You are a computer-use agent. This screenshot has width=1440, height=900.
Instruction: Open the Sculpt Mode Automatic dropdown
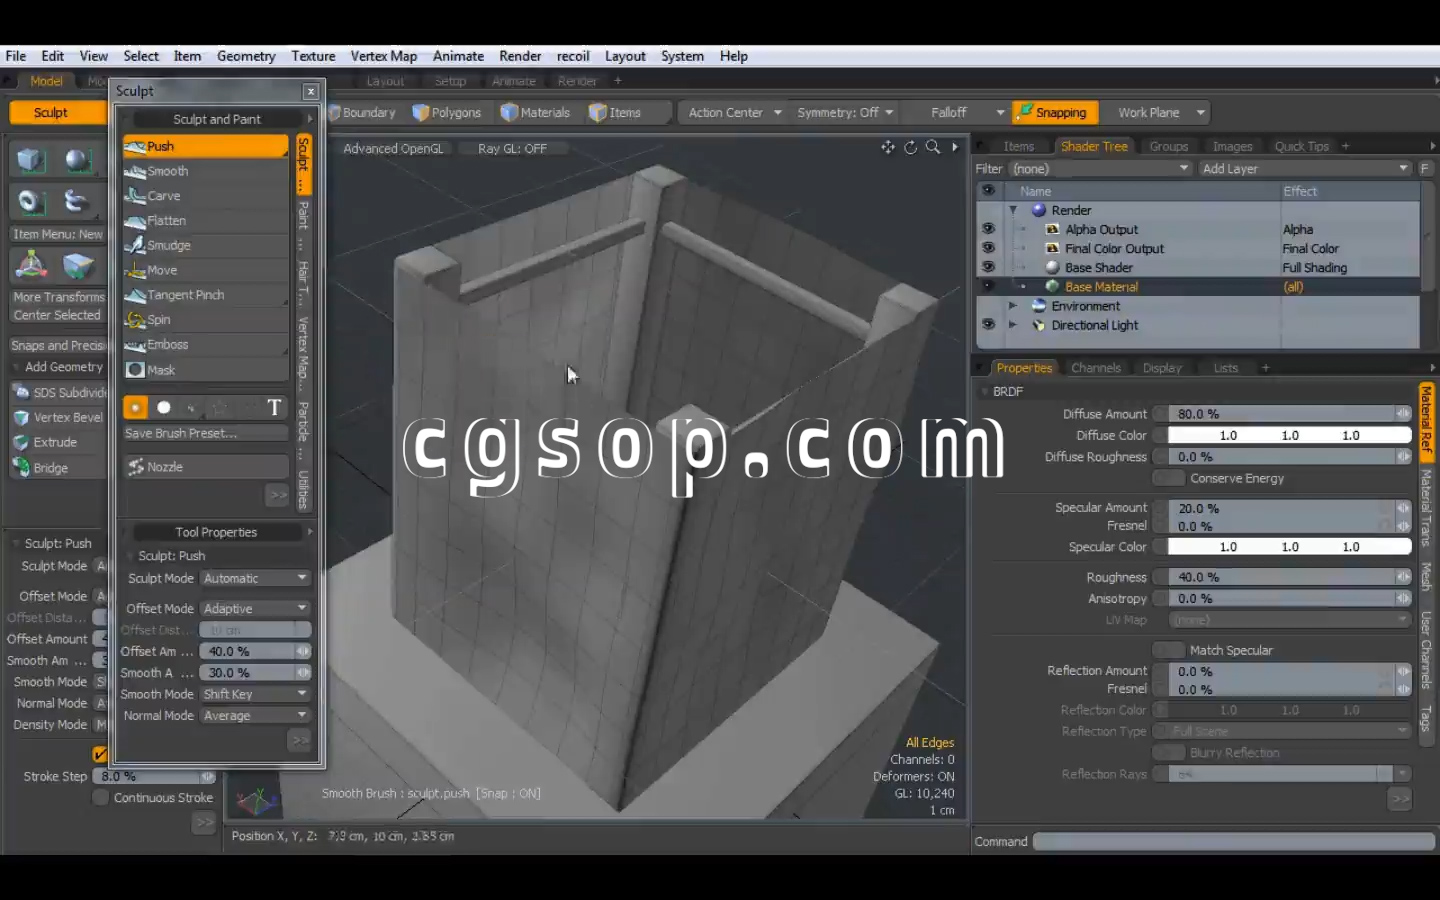click(255, 578)
